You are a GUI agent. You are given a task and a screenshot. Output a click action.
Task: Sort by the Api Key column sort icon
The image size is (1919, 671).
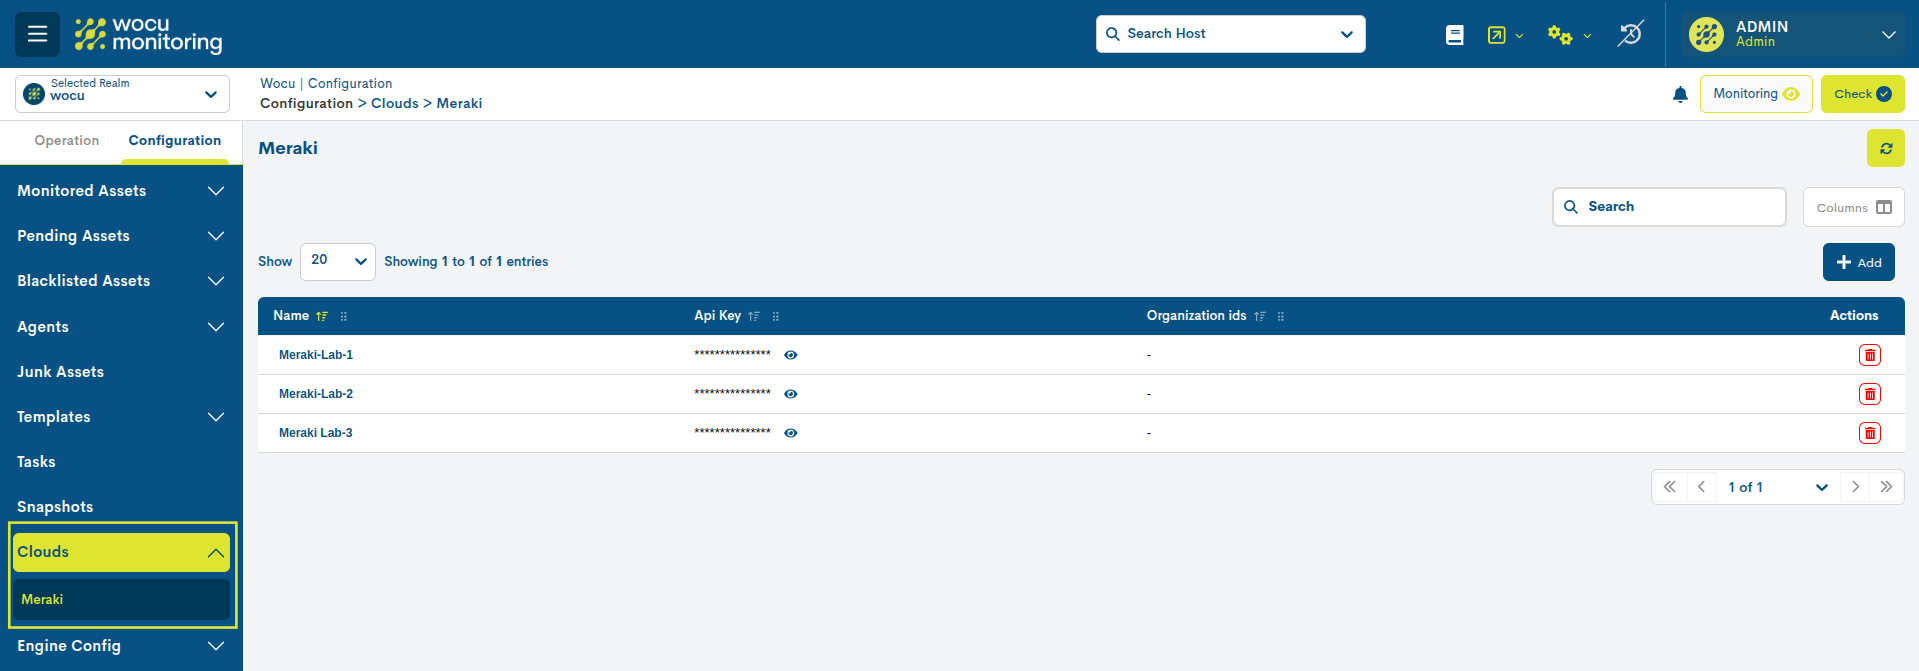754,316
